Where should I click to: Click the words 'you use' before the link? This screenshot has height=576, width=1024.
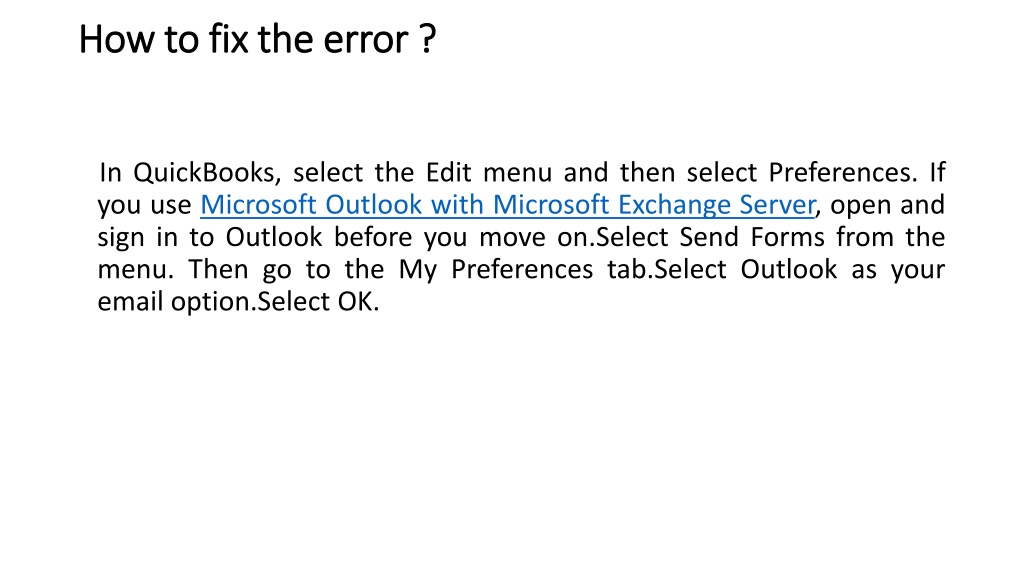click(144, 206)
